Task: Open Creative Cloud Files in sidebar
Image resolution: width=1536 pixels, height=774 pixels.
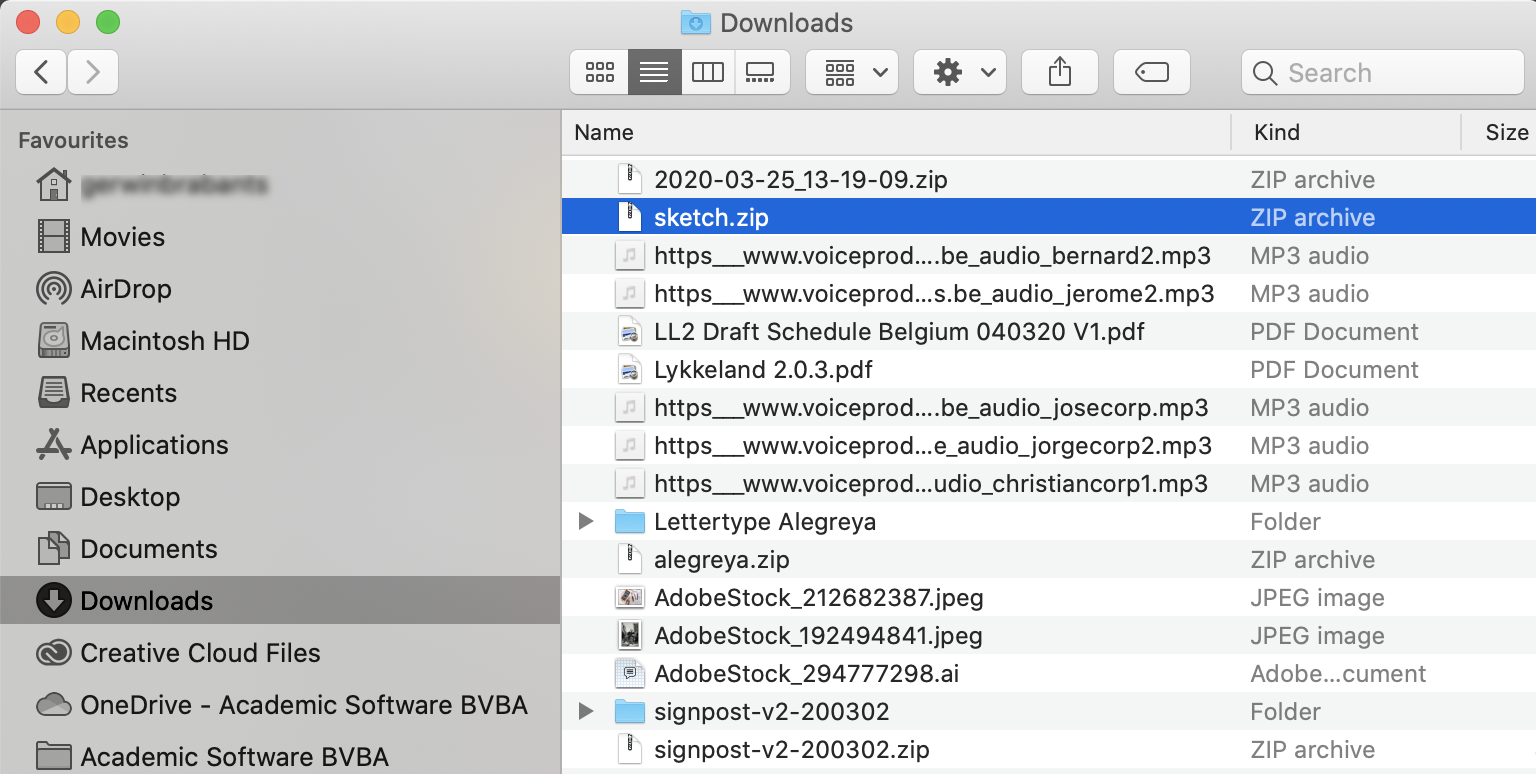Action: pos(280,653)
